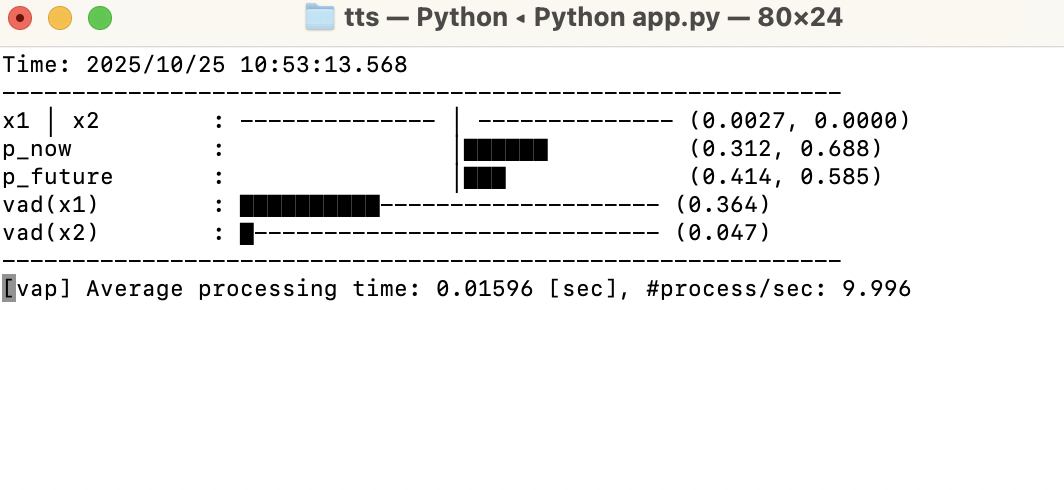Click the small filled block of vad(x2)
The width and height of the screenshot is (1064, 490).
click(247, 234)
